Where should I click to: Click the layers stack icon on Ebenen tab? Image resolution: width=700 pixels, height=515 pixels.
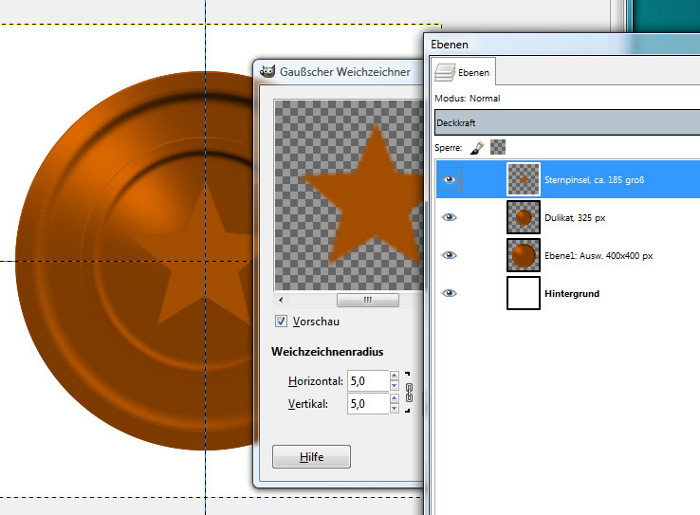(446, 72)
